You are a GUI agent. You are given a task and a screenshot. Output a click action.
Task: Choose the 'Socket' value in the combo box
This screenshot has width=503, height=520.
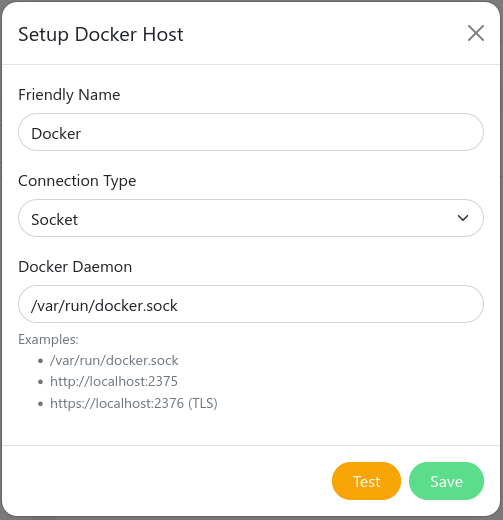[x=54, y=220]
